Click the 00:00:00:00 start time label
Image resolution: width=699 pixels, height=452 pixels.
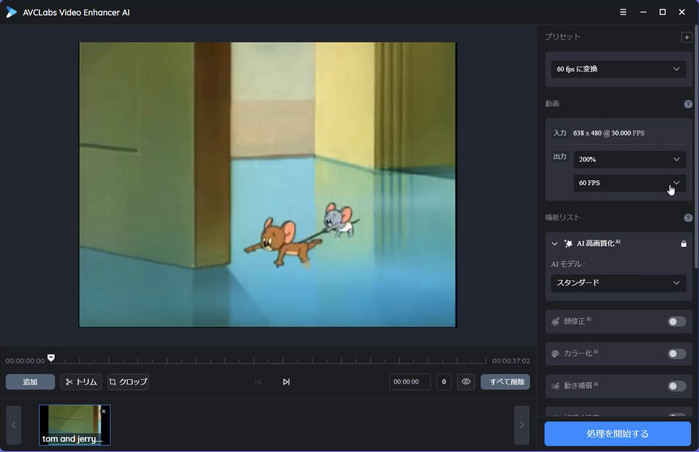[x=25, y=361]
